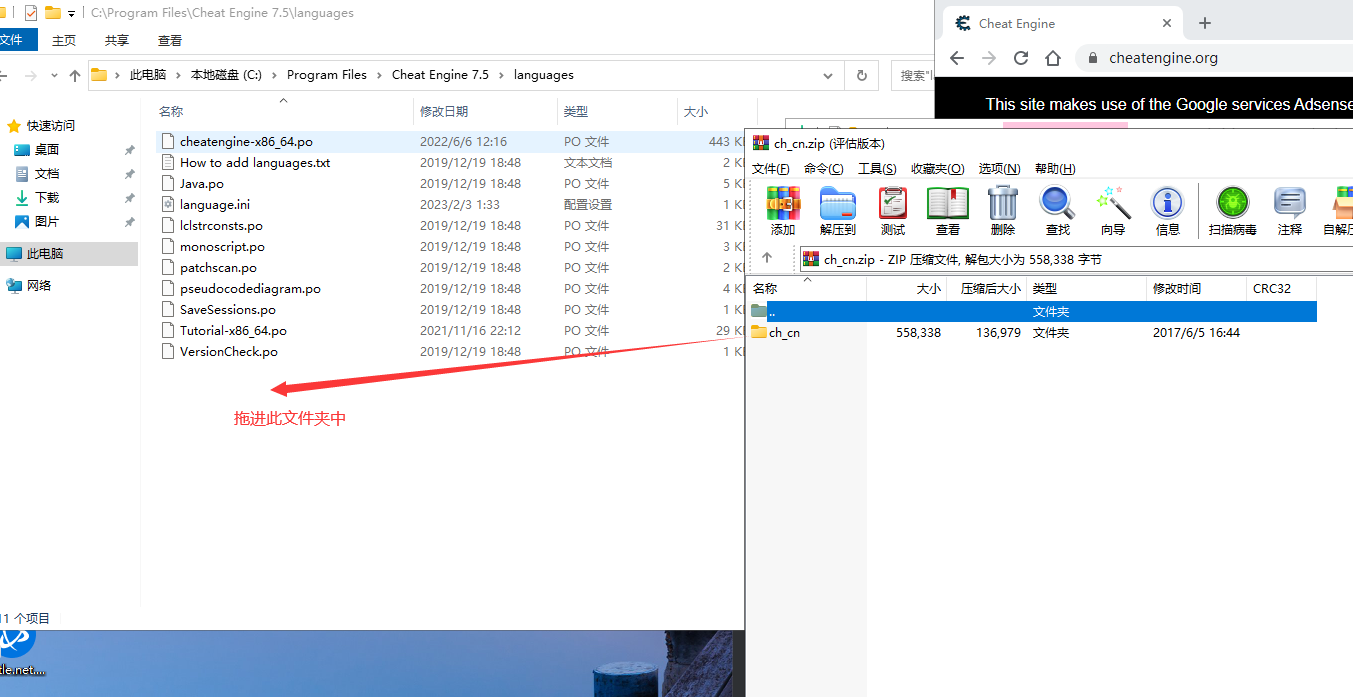This screenshot has width=1353, height=697.
Task: Click the Explorer up-directory arrow
Action: [75, 75]
